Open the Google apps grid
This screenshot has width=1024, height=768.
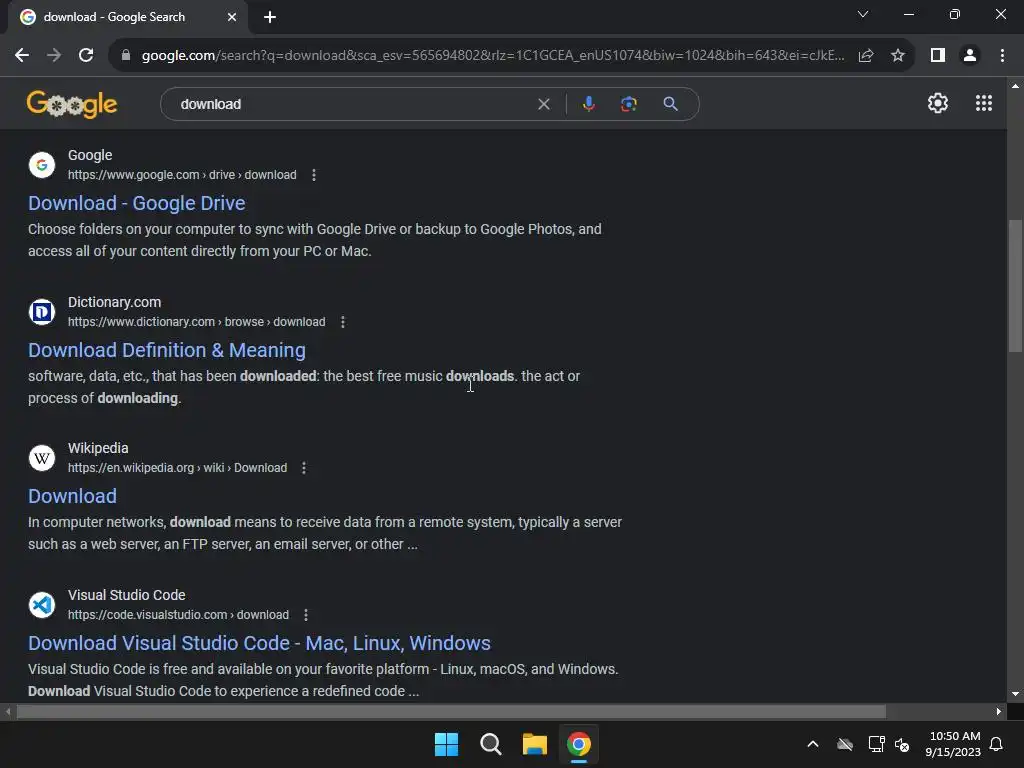tap(984, 103)
